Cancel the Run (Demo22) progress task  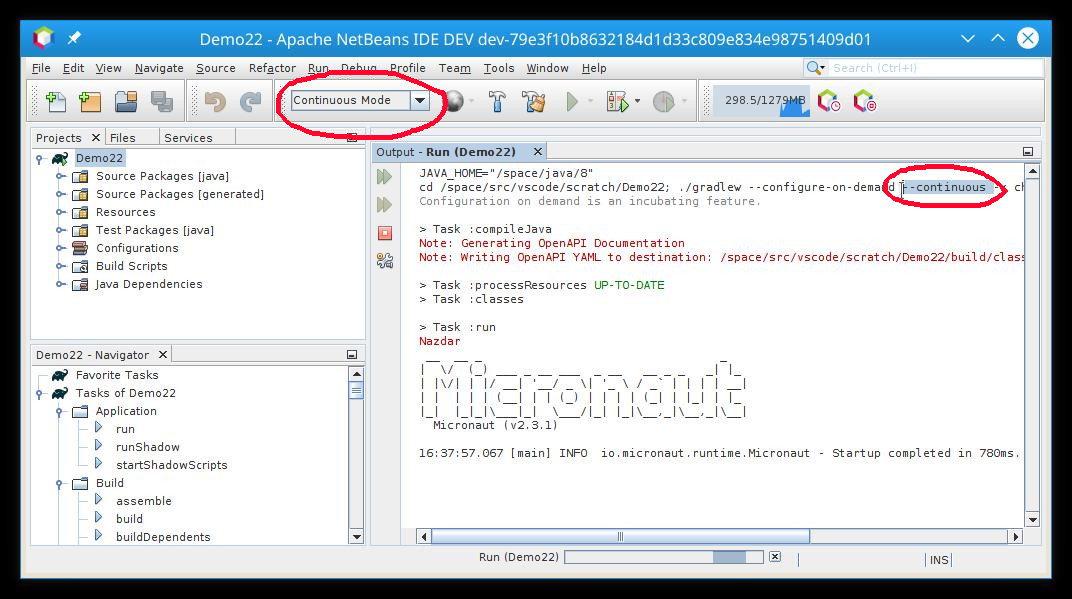click(x=775, y=557)
